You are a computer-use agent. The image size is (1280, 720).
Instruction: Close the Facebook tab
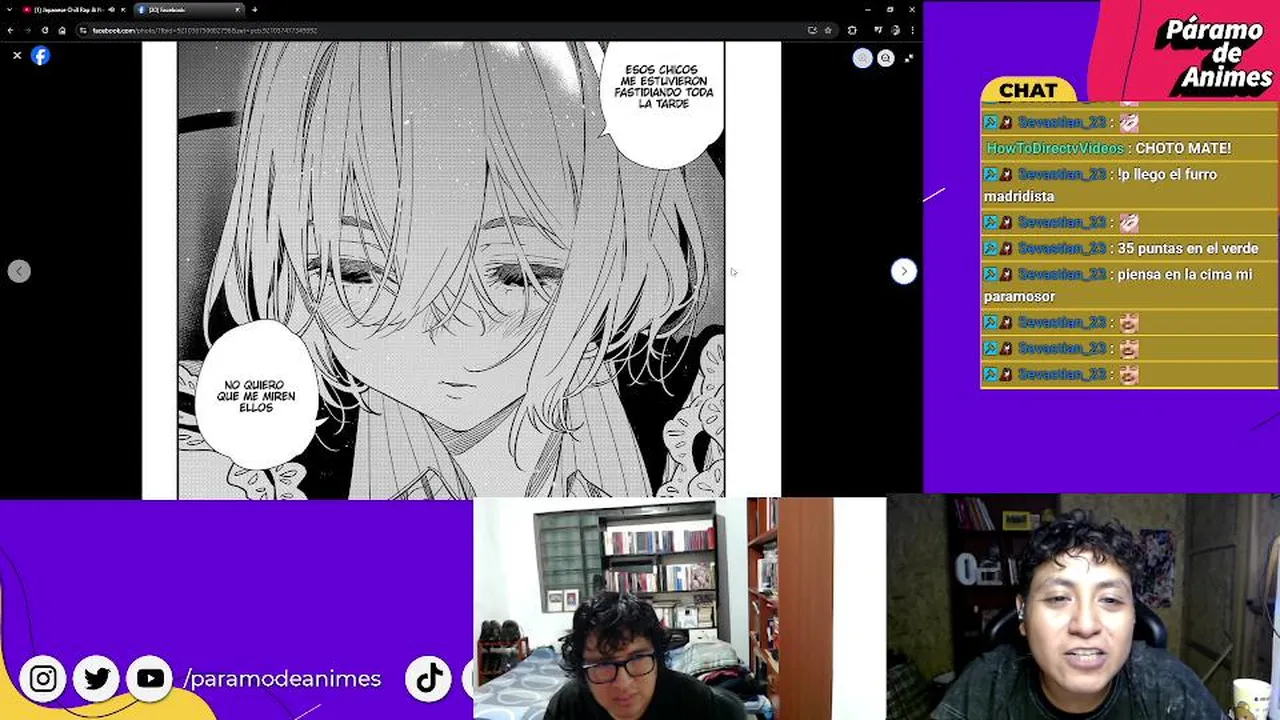[238, 10]
